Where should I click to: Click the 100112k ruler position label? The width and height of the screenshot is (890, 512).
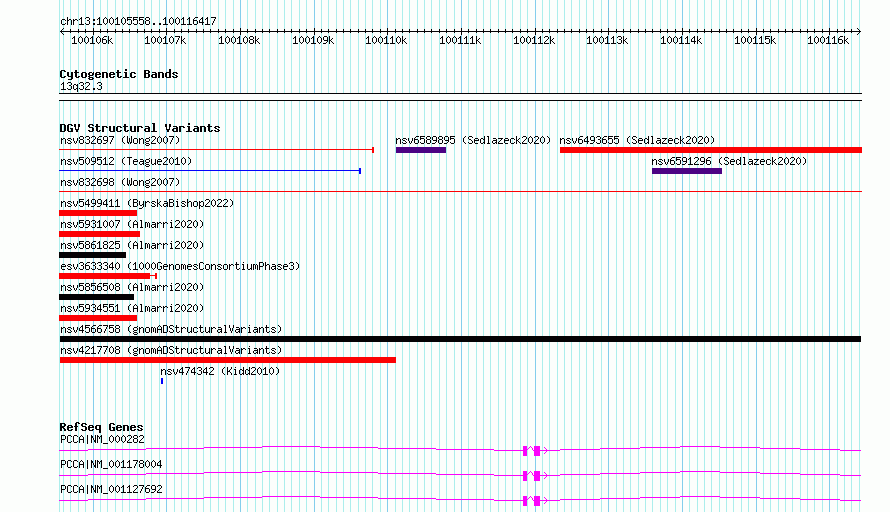tap(534, 40)
